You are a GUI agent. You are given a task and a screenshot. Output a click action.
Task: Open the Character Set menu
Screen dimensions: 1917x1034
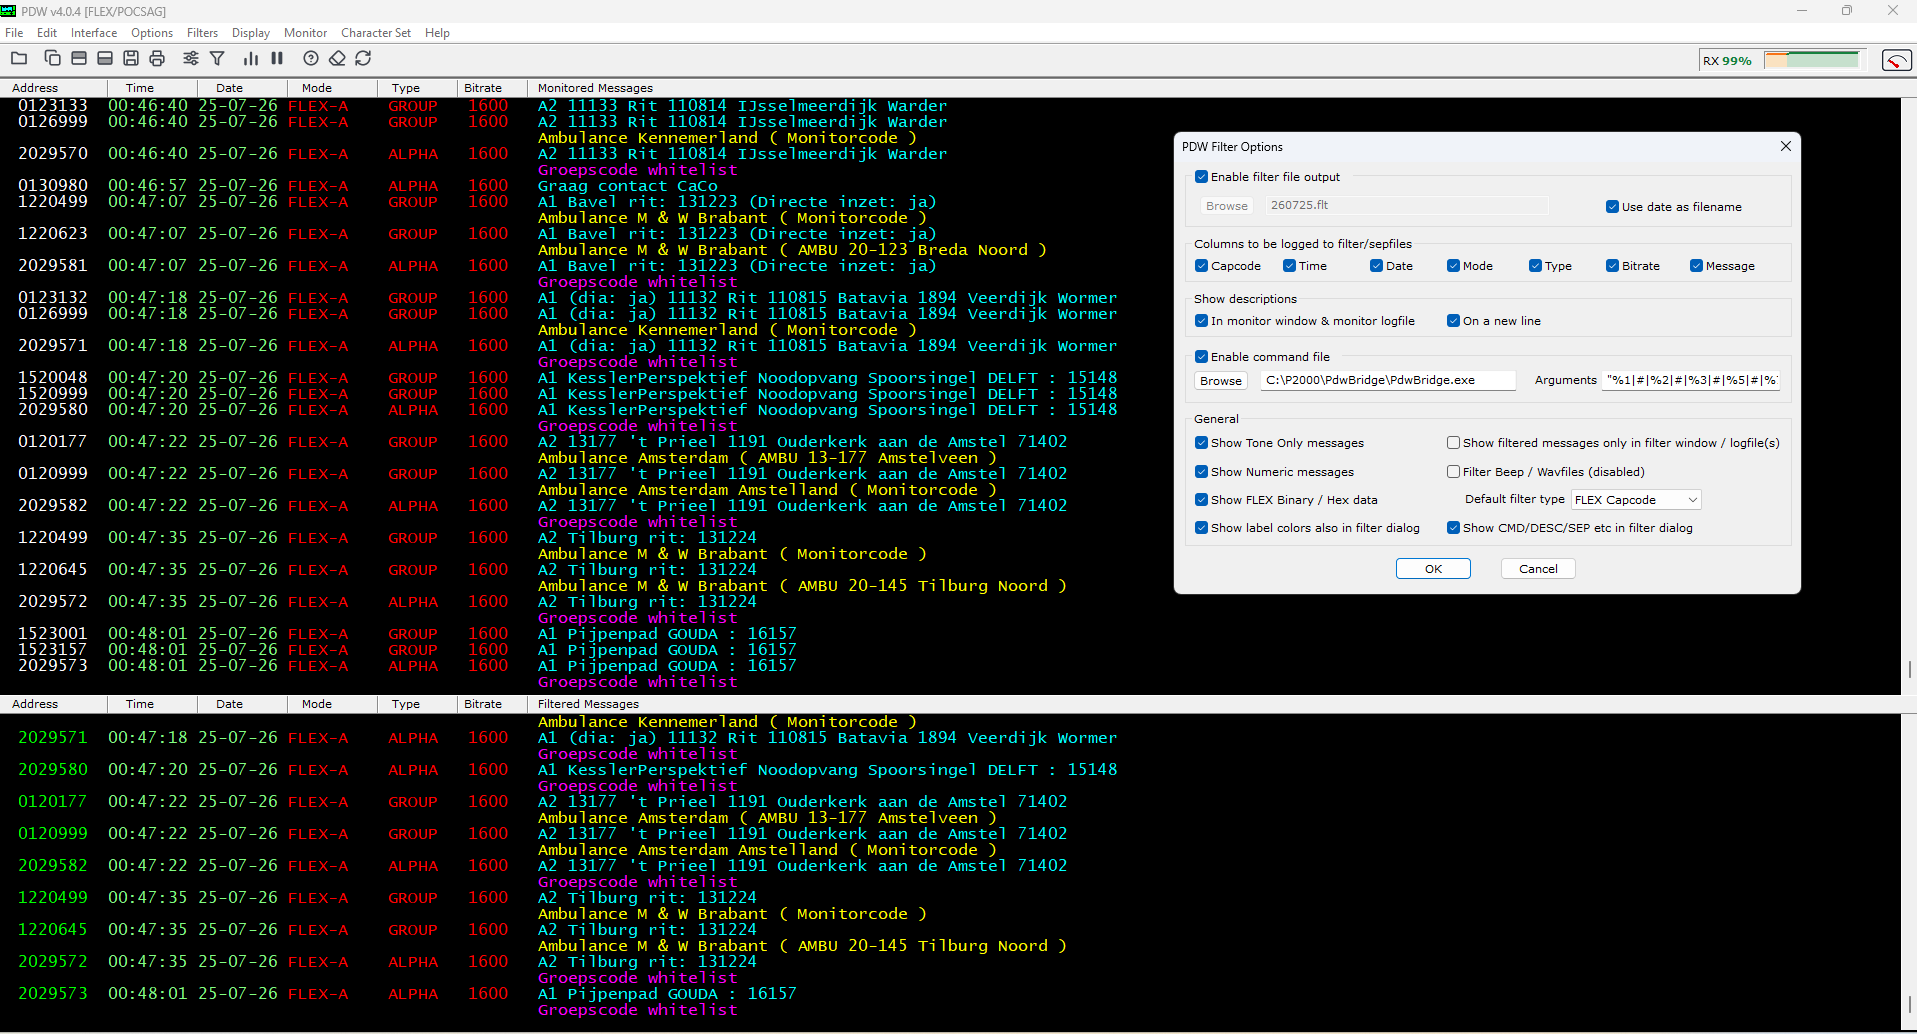376,33
